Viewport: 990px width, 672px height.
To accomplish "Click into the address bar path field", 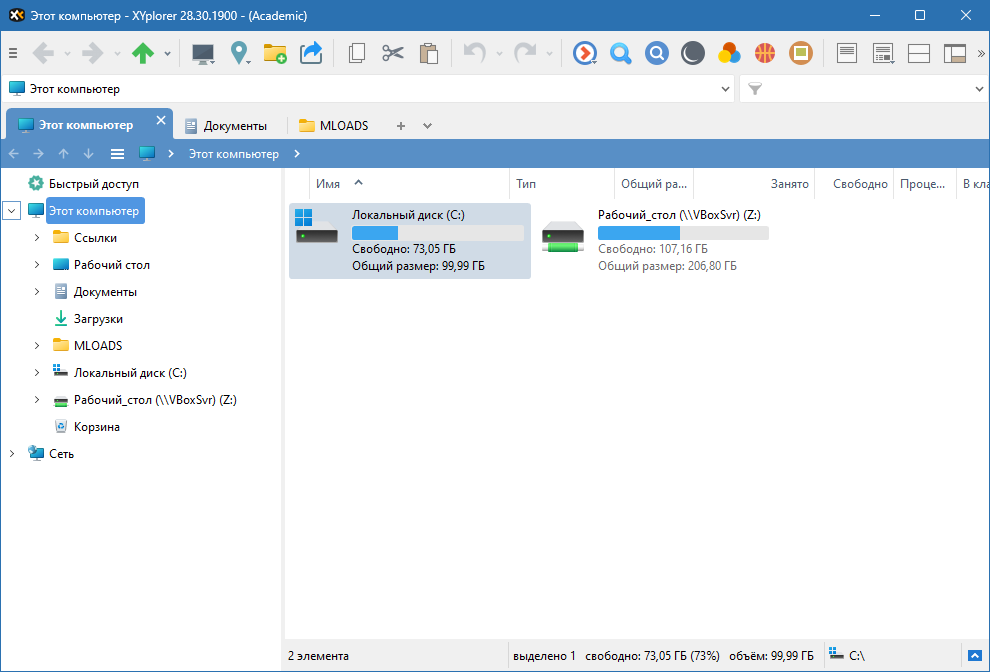I will point(369,89).
